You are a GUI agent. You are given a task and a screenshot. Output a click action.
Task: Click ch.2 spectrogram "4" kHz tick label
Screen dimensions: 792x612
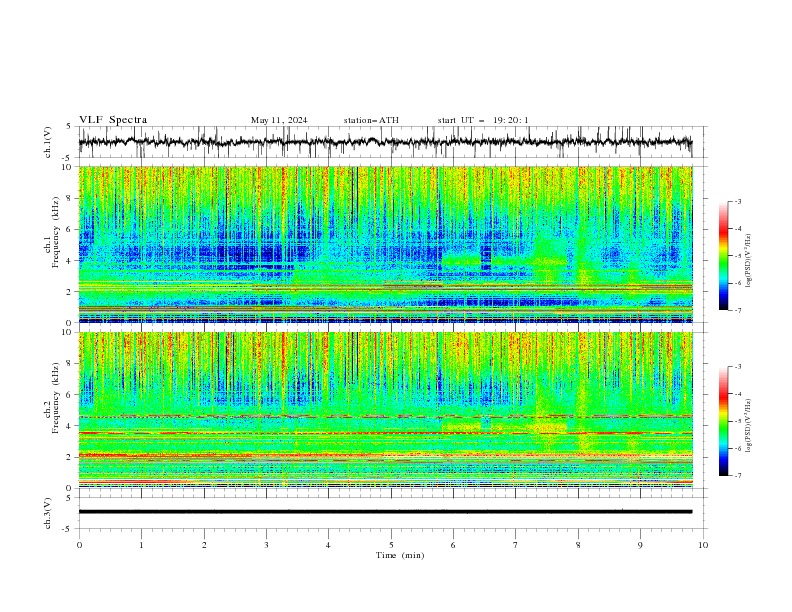[x=70, y=426]
